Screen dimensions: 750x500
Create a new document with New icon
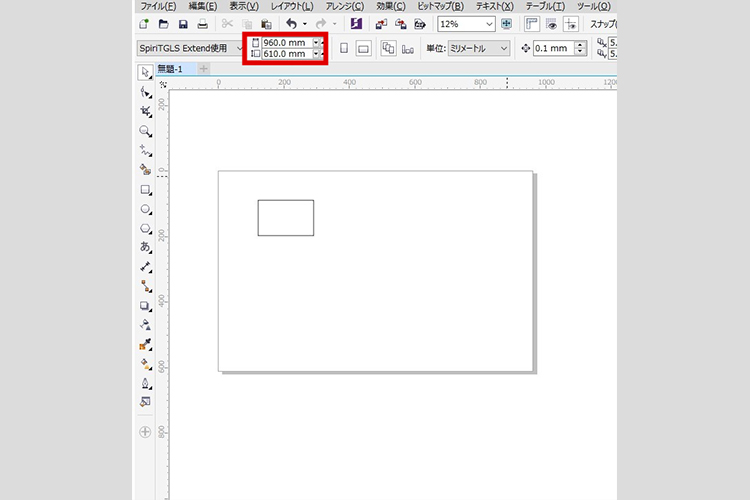[143, 24]
